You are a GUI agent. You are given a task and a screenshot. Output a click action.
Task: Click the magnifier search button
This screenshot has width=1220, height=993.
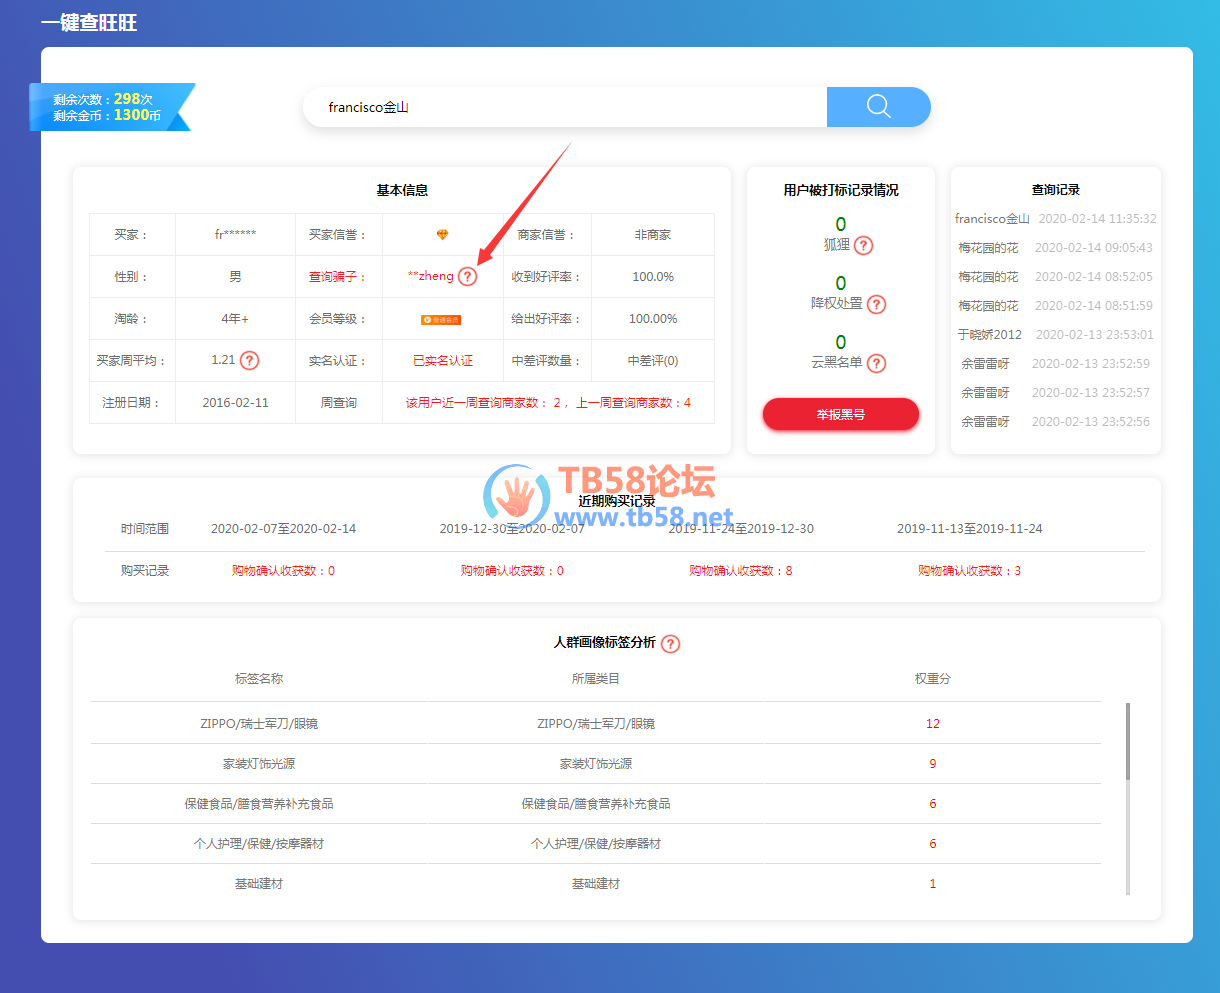(x=878, y=107)
